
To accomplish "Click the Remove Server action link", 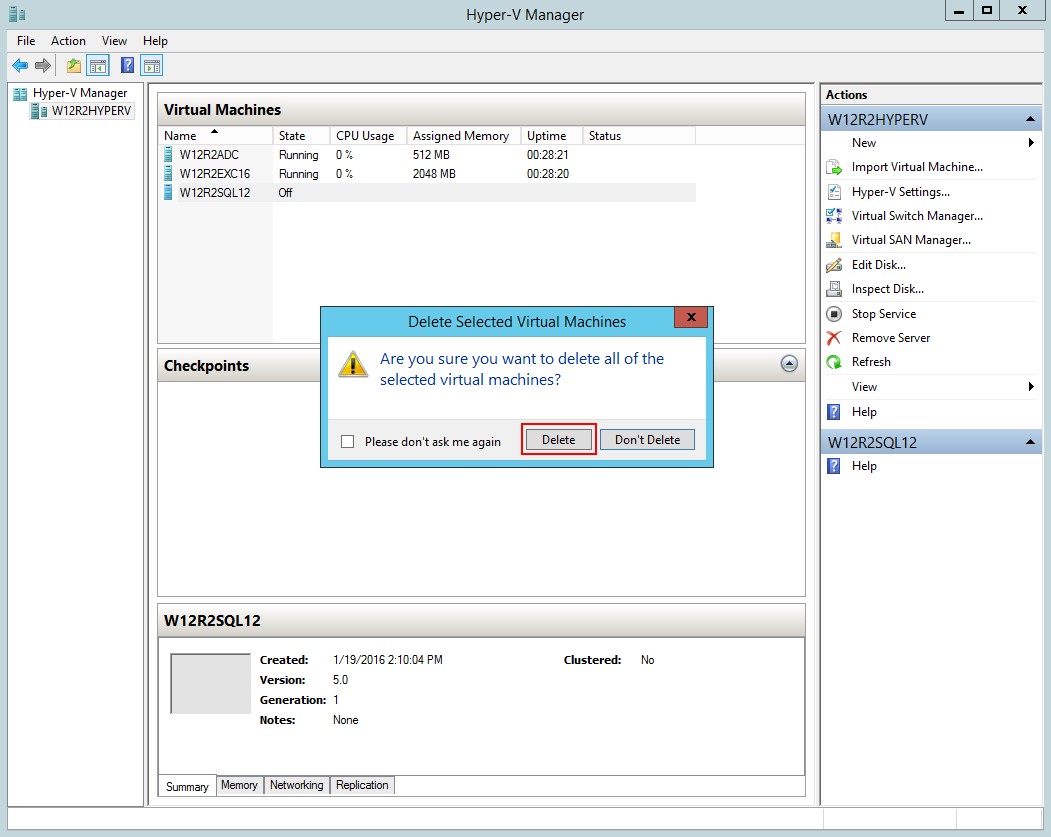I will point(891,338).
